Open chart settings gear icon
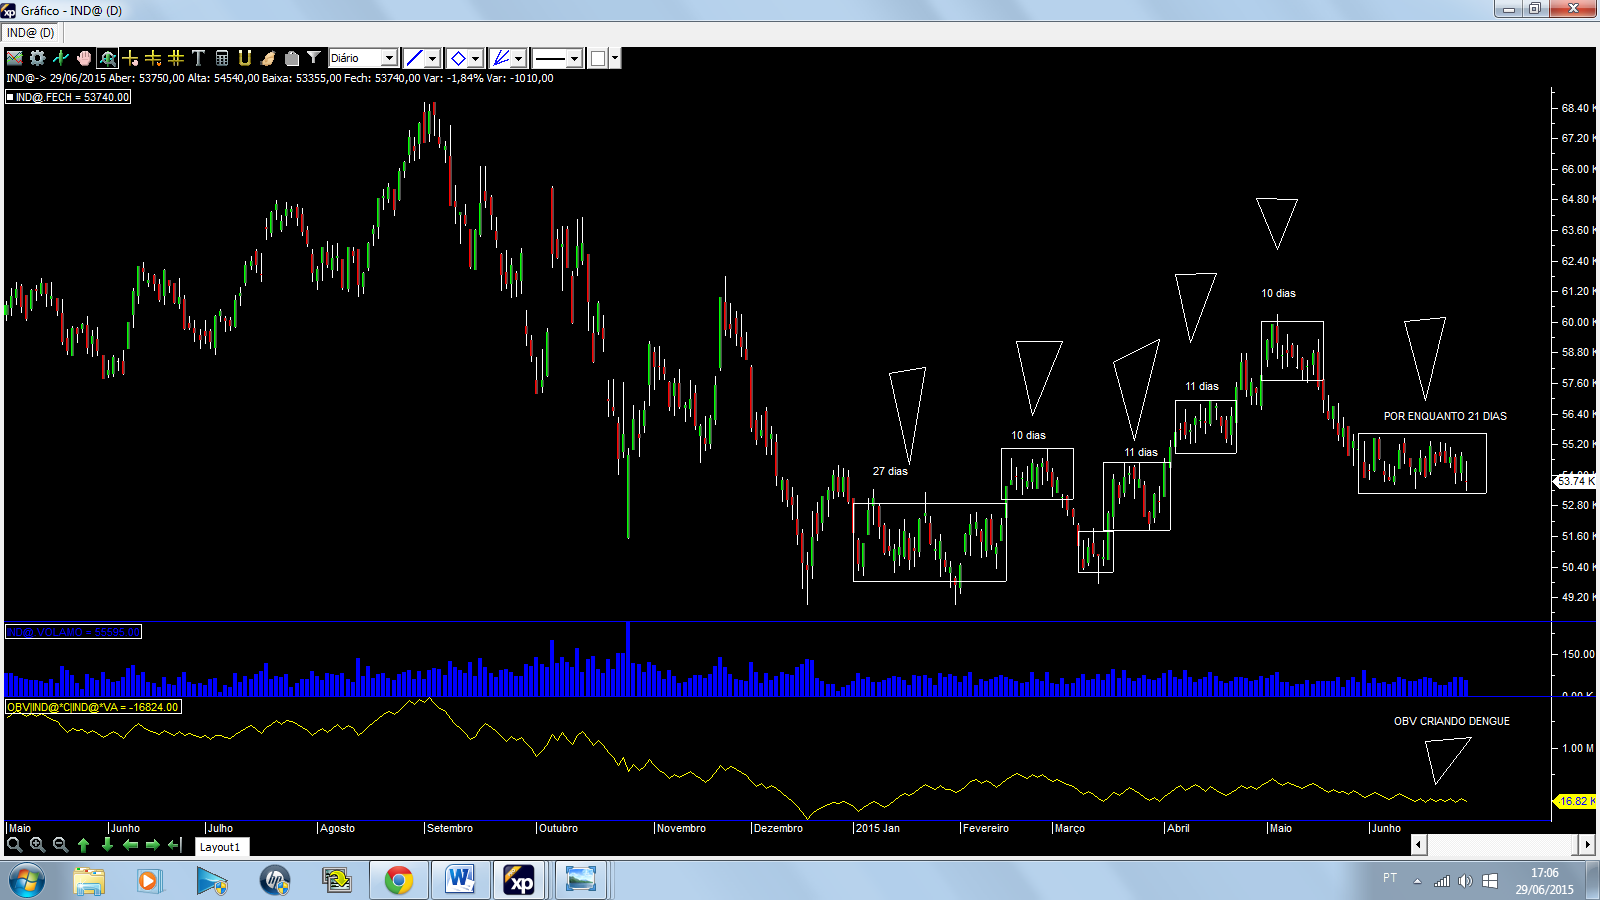This screenshot has height=900, width=1602. [x=38, y=58]
